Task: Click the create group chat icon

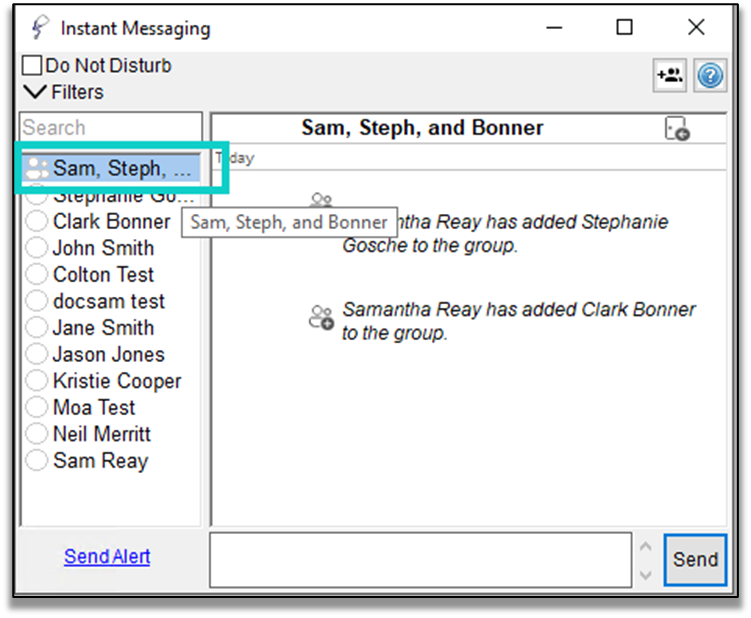Action: [669, 76]
